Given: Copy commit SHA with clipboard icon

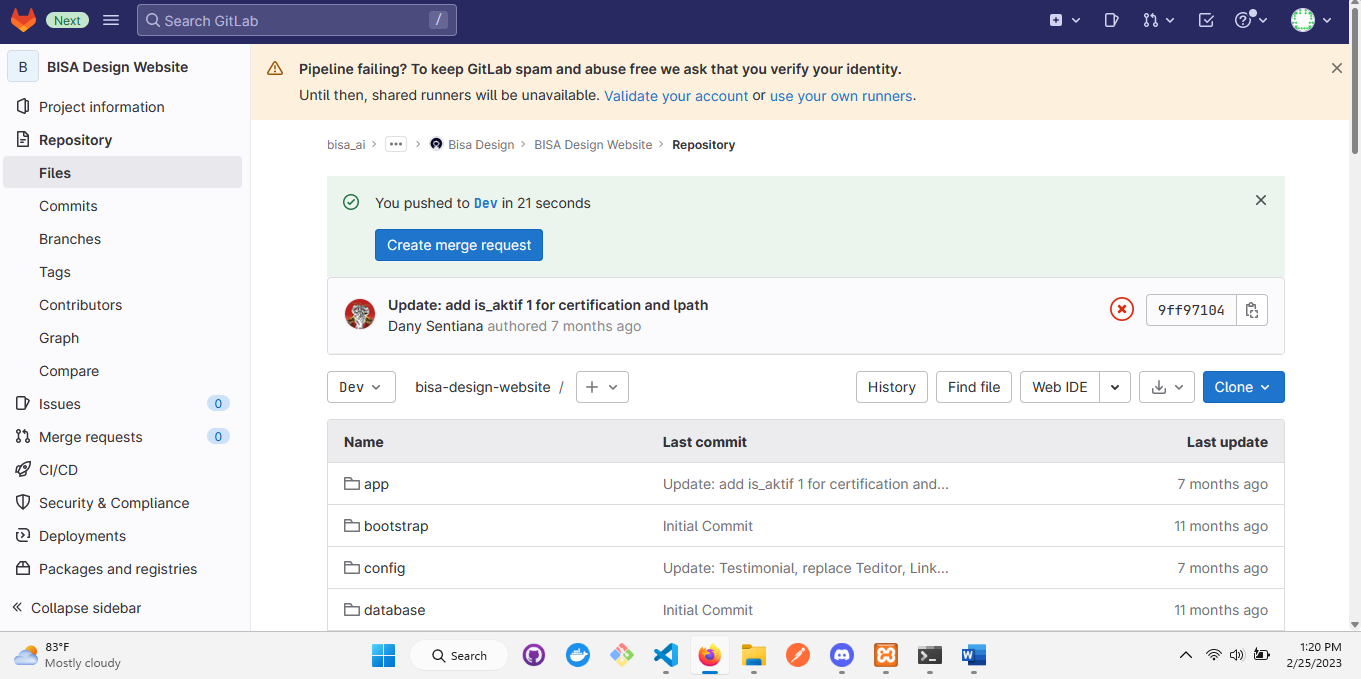Looking at the screenshot, I should pos(1252,310).
